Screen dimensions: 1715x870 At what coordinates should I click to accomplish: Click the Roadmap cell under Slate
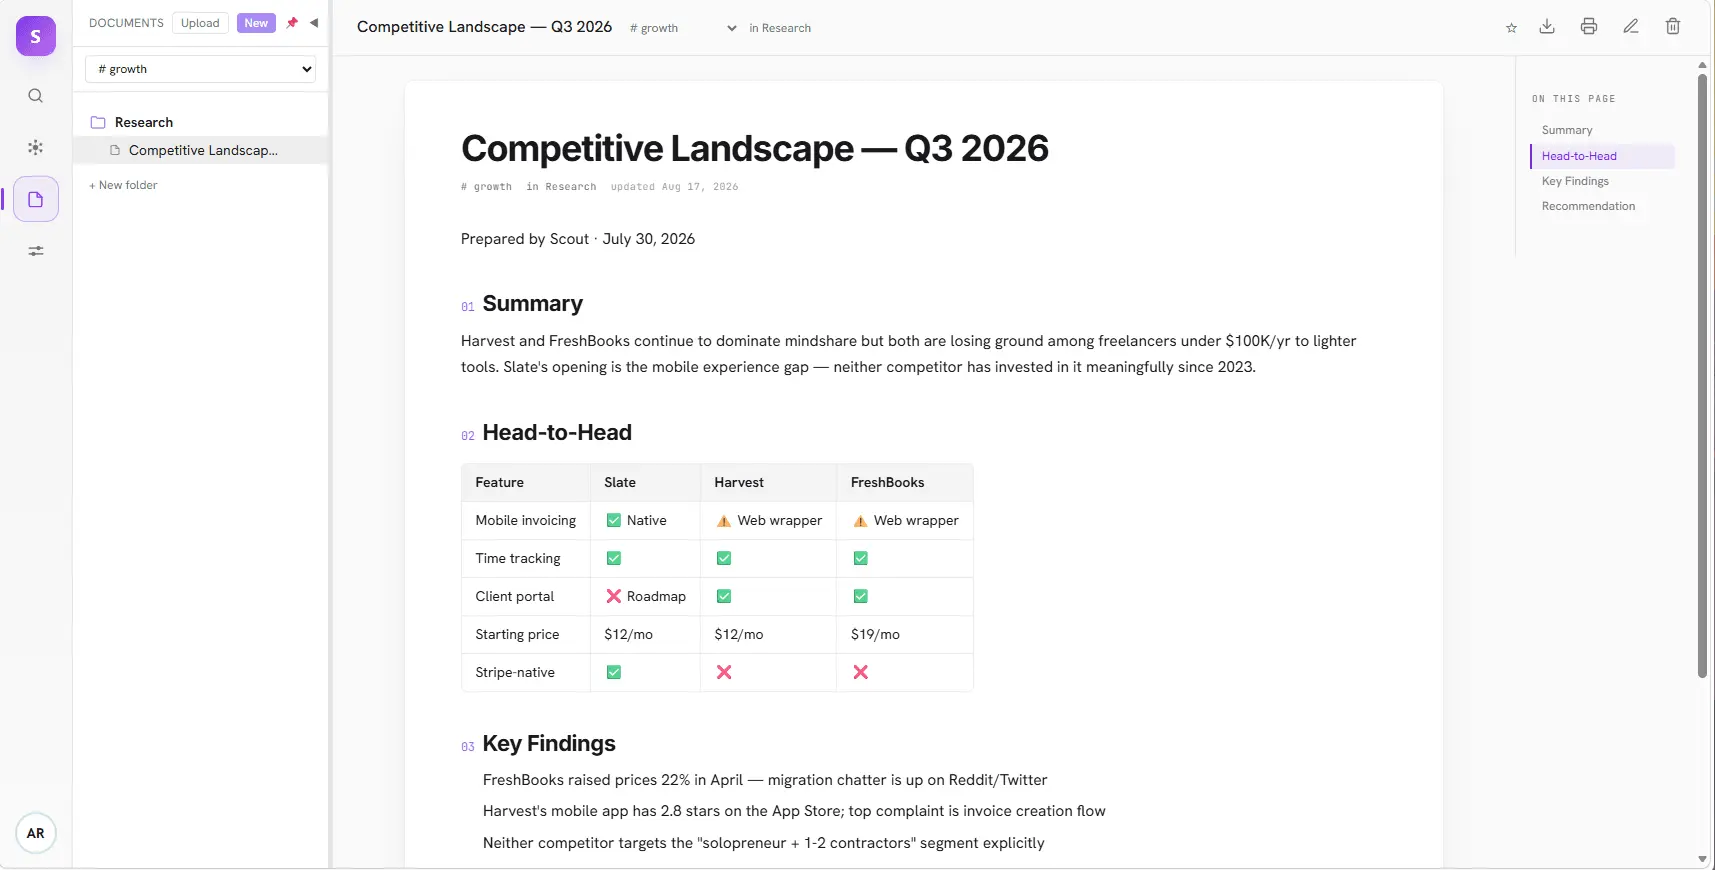645,597
